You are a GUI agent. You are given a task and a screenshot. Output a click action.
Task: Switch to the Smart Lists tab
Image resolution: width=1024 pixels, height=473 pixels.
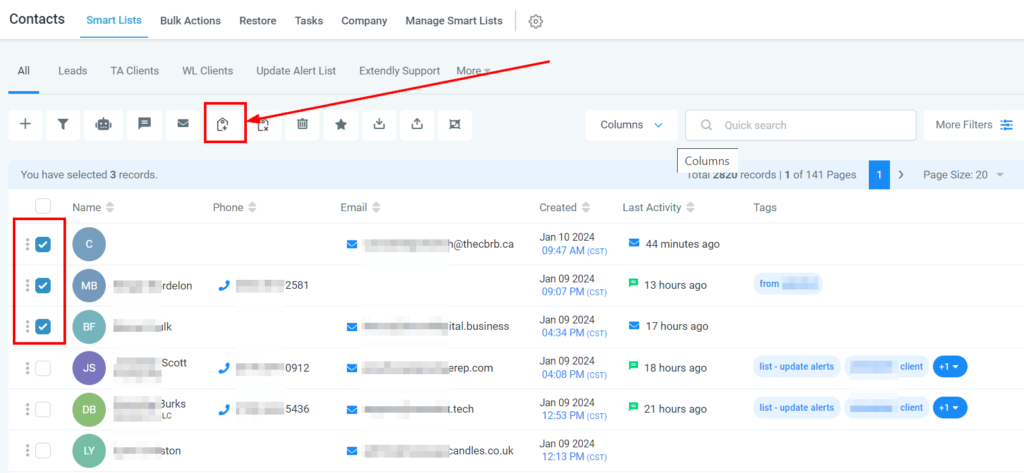tap(114, 21)
